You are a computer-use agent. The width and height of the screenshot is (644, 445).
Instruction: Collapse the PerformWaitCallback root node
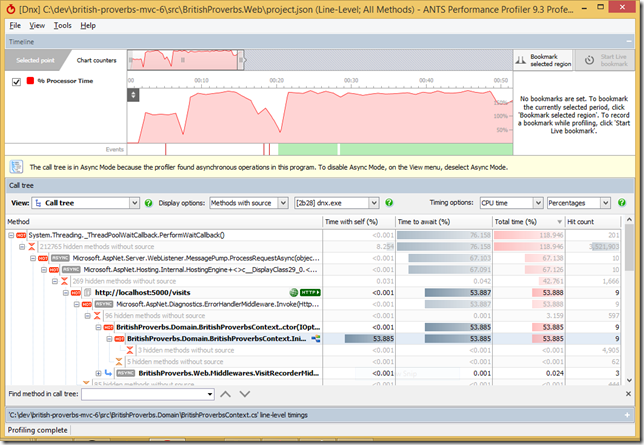[x=11, y=235]
